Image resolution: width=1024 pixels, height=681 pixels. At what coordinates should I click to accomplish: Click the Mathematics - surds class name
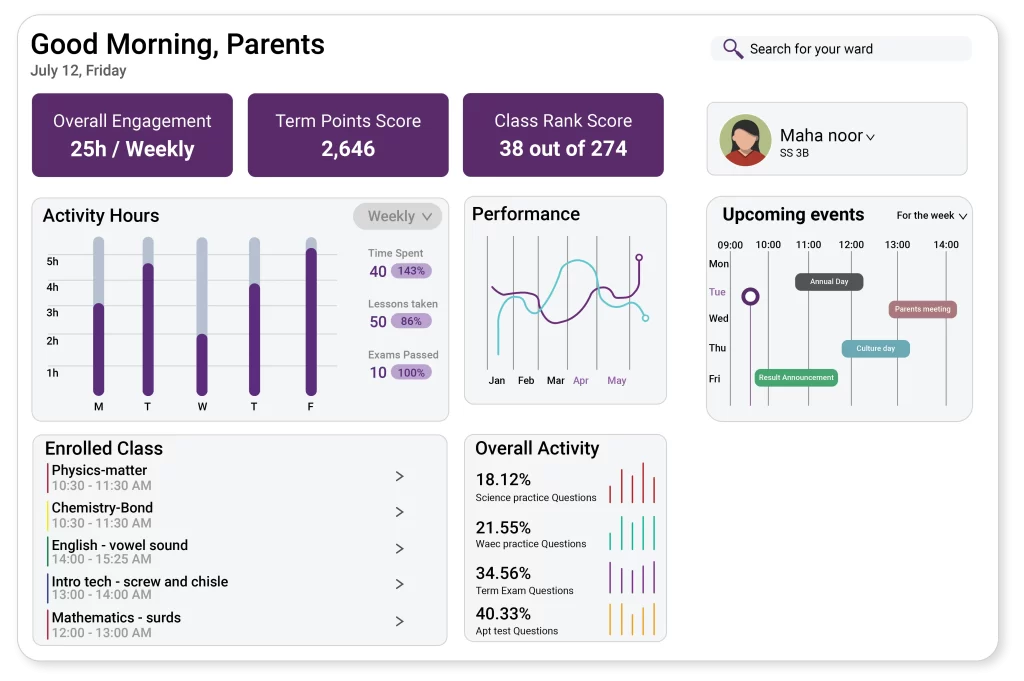(x=116, y=618)
